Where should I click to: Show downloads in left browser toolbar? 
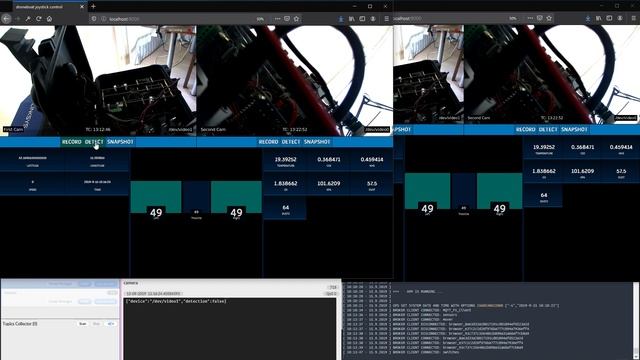pyautogui.click(x=341, y=19)
